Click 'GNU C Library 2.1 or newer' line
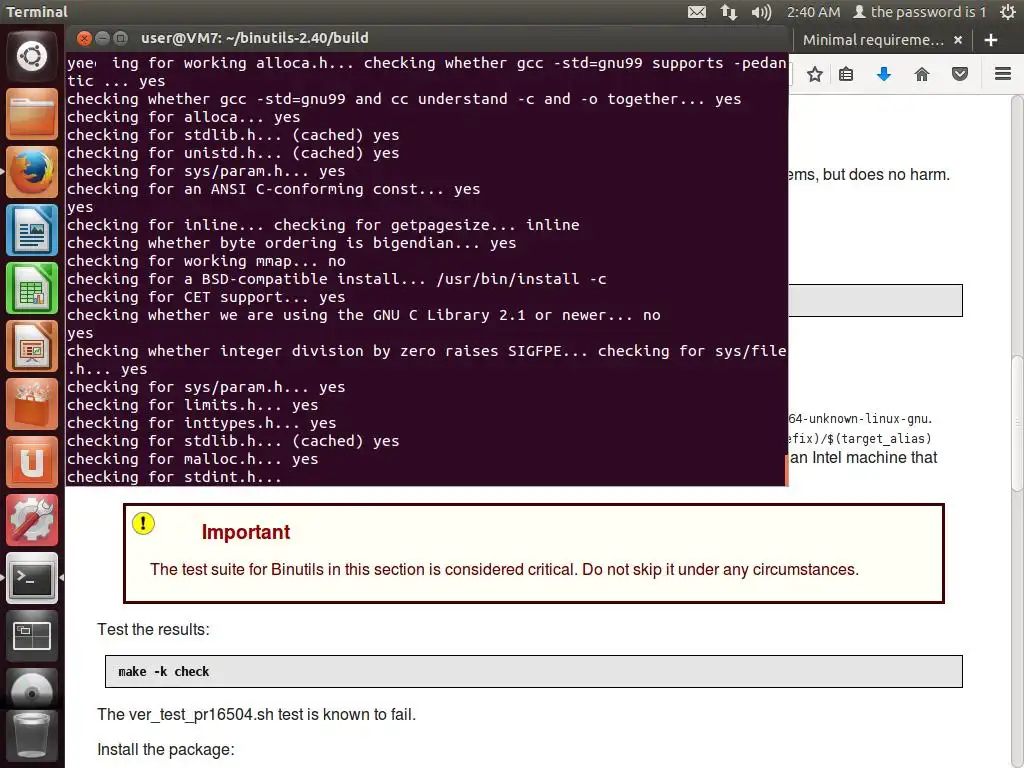The width and height of the screenshot is (1024, 768). 364,315
